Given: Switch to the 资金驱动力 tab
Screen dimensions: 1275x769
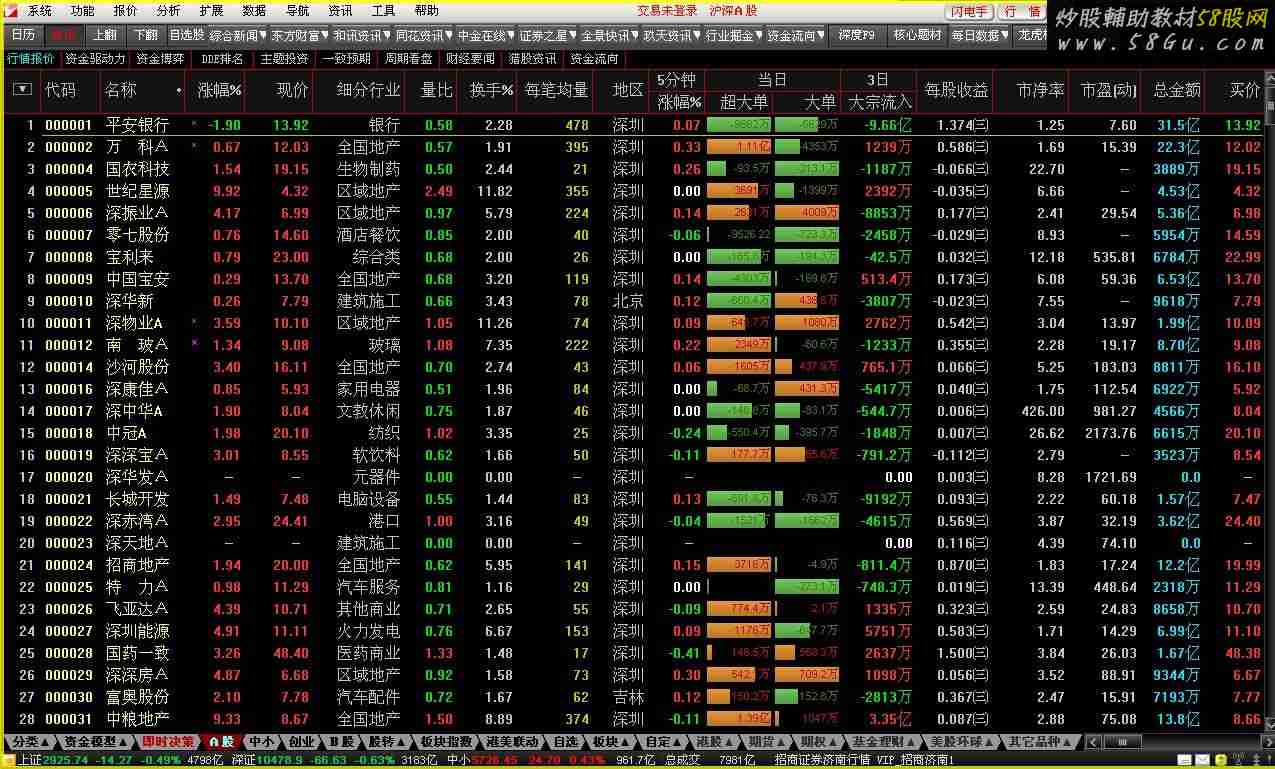Looking at the screenshot, I should (x=96, y=59).
